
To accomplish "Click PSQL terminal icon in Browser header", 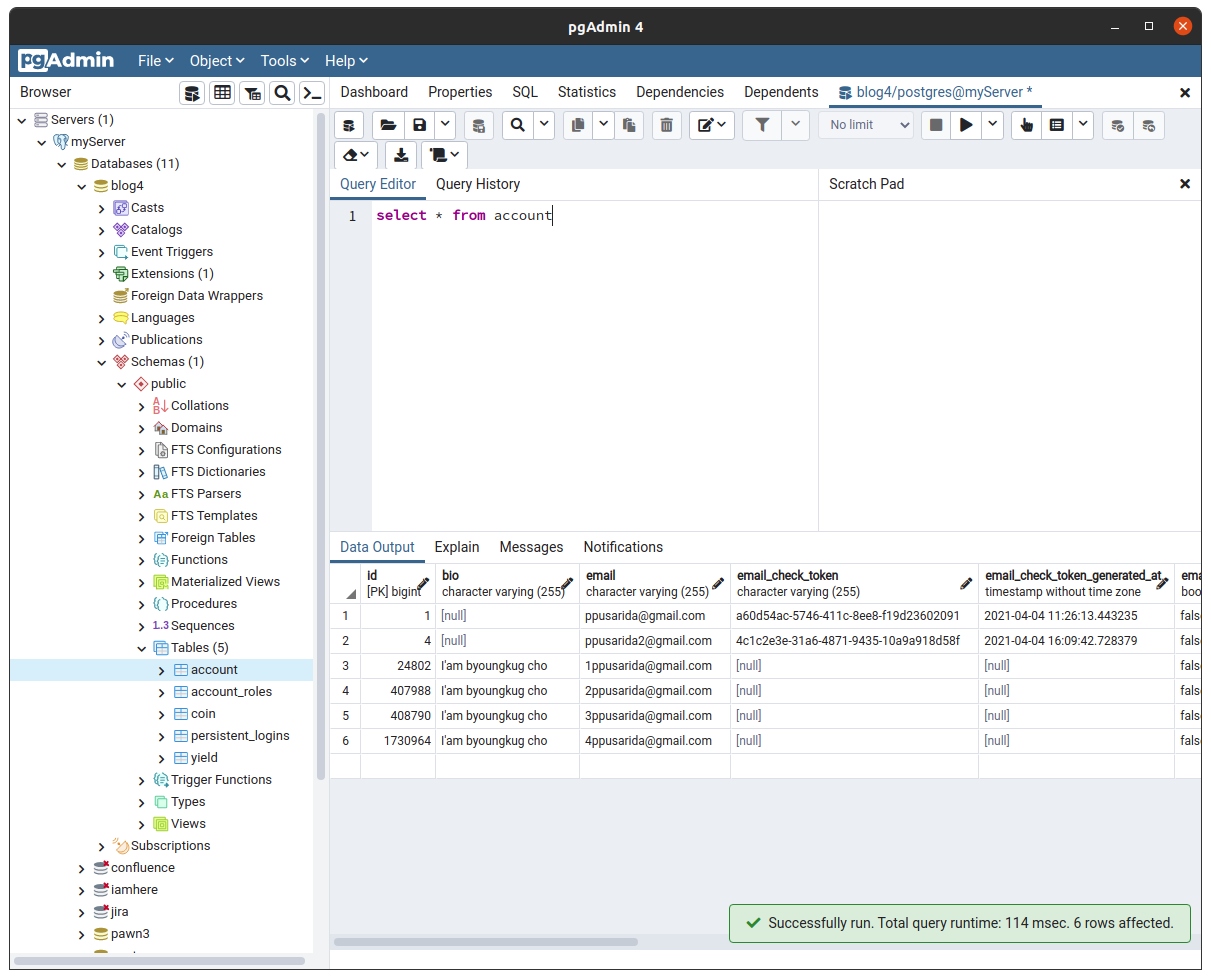I will [x=312, y=93].
